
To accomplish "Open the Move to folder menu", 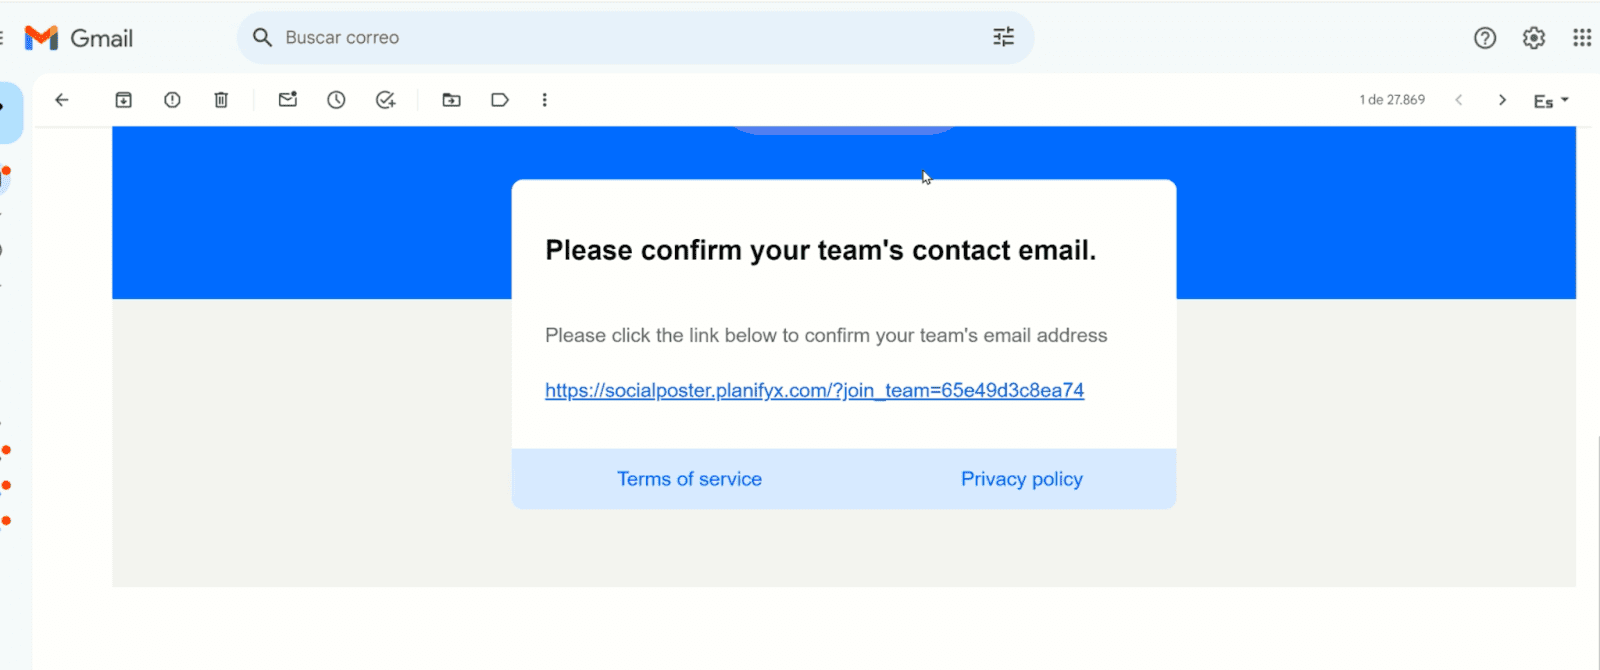I will click(x=452, y=100).
